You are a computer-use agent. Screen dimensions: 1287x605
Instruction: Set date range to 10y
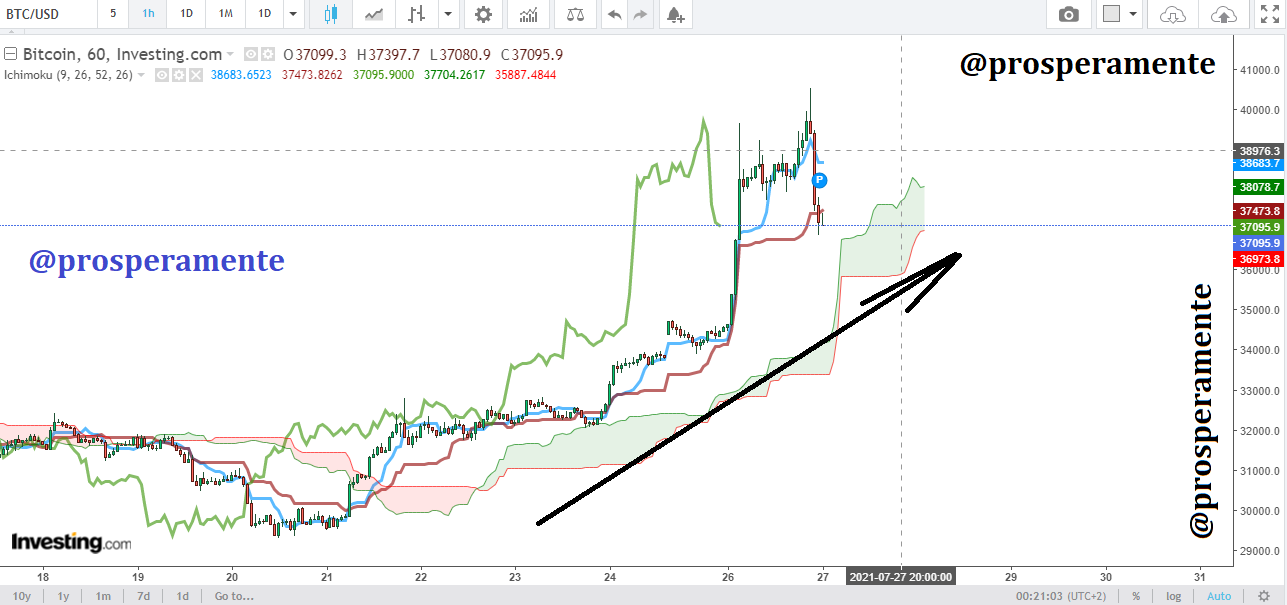(x=20, y=595)
